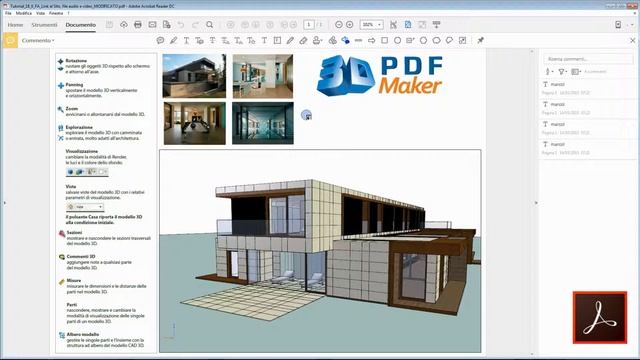Screen dimensions: 640x360
Task: Close the comment toolbar with X
Action: click(x=633, y=40)
